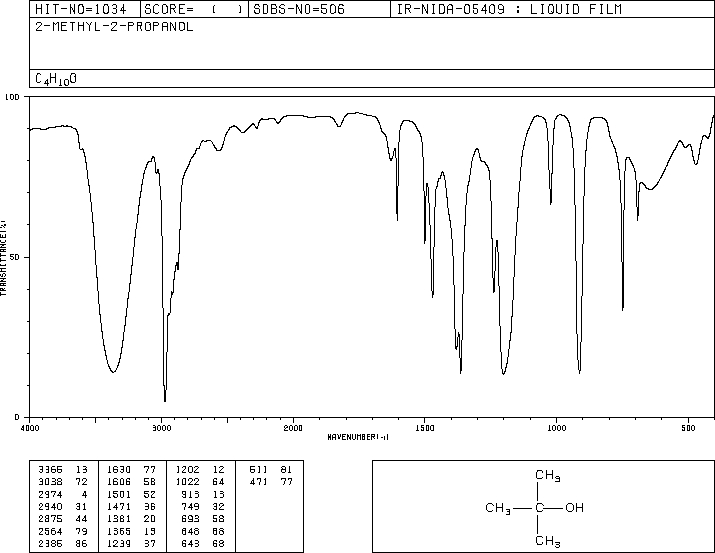The image size is (715, 553).
Task: Select peak value 2875 in the table
Action: click(50, 519)
